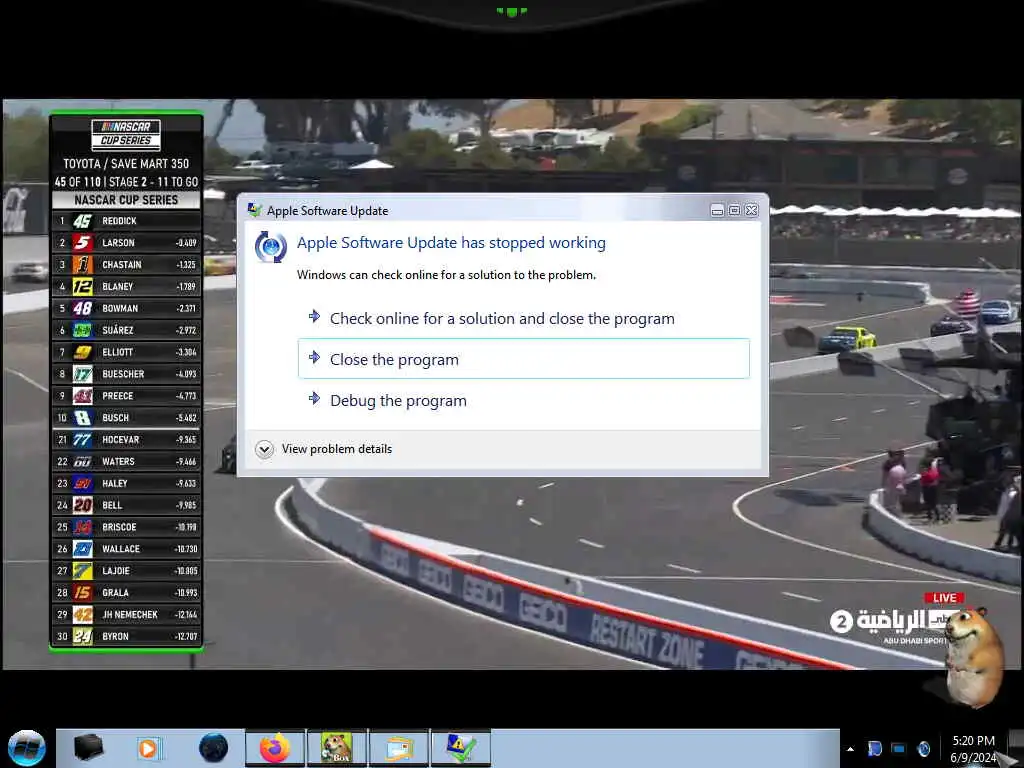This screenshot has height=768, width=1024.
Task: Click ELLIOTT row in leaderboard
Action: tap(126, 352)
